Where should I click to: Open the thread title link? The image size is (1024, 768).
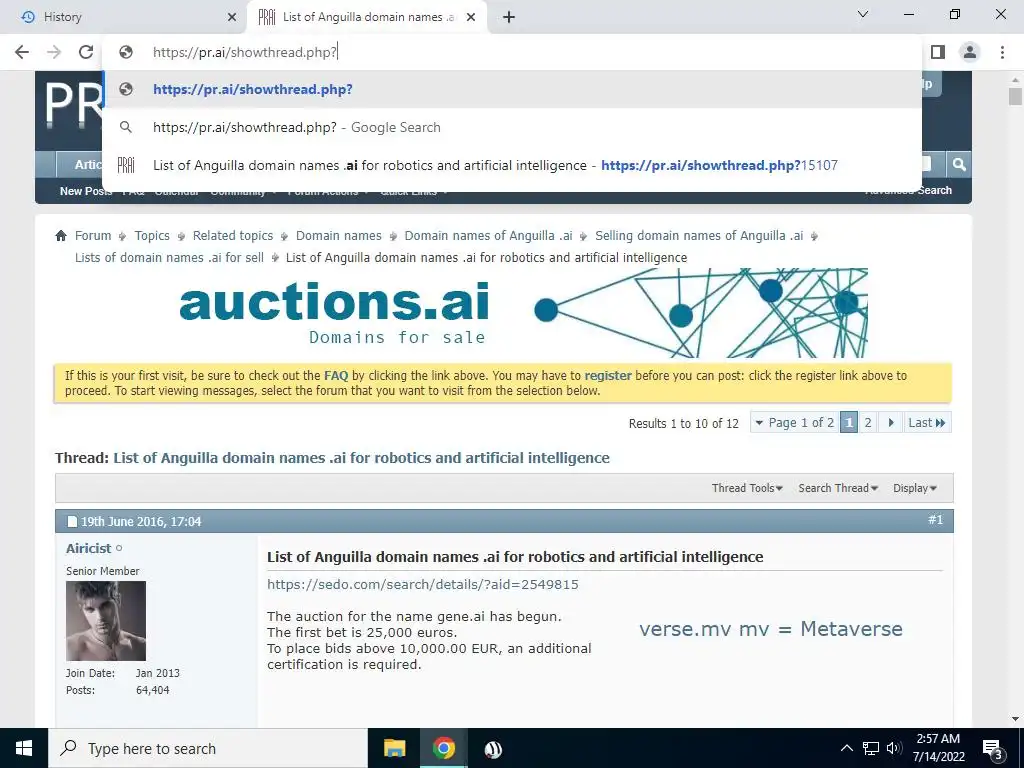[x=361, y=458]
